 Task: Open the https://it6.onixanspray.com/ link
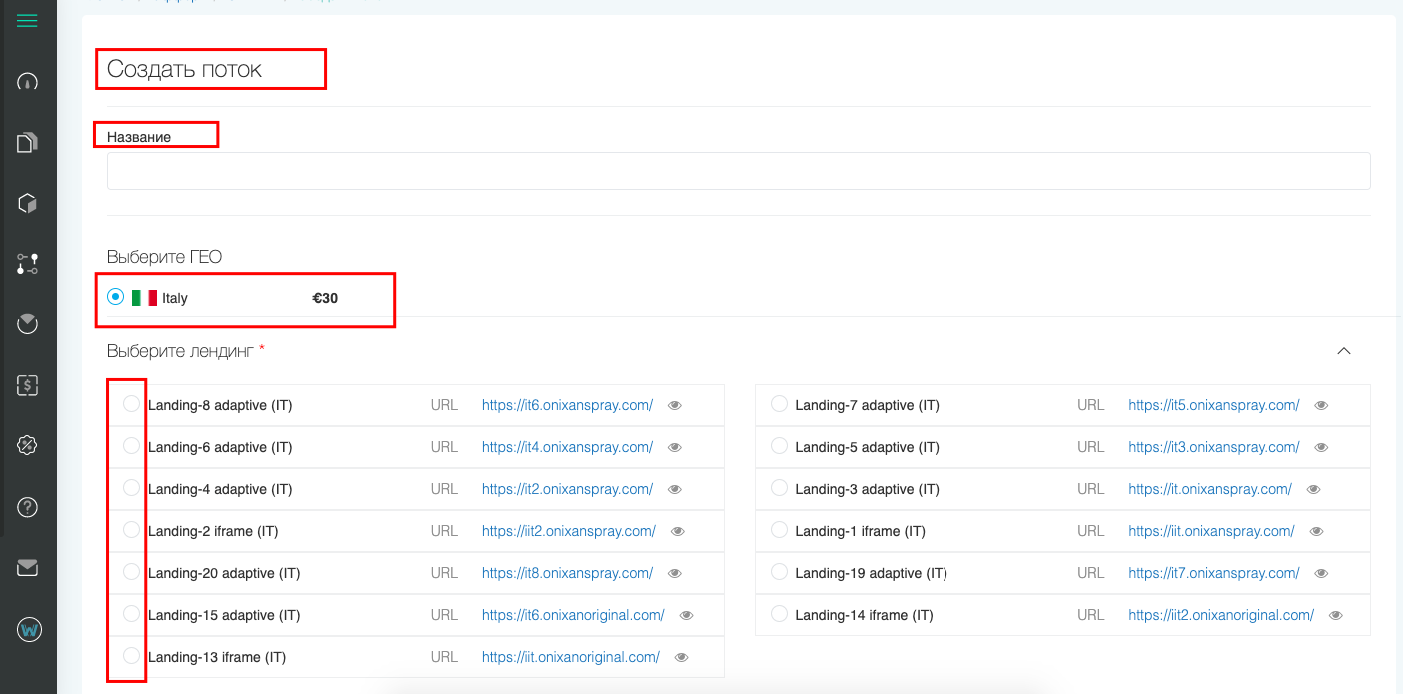(x=567, y=405)
